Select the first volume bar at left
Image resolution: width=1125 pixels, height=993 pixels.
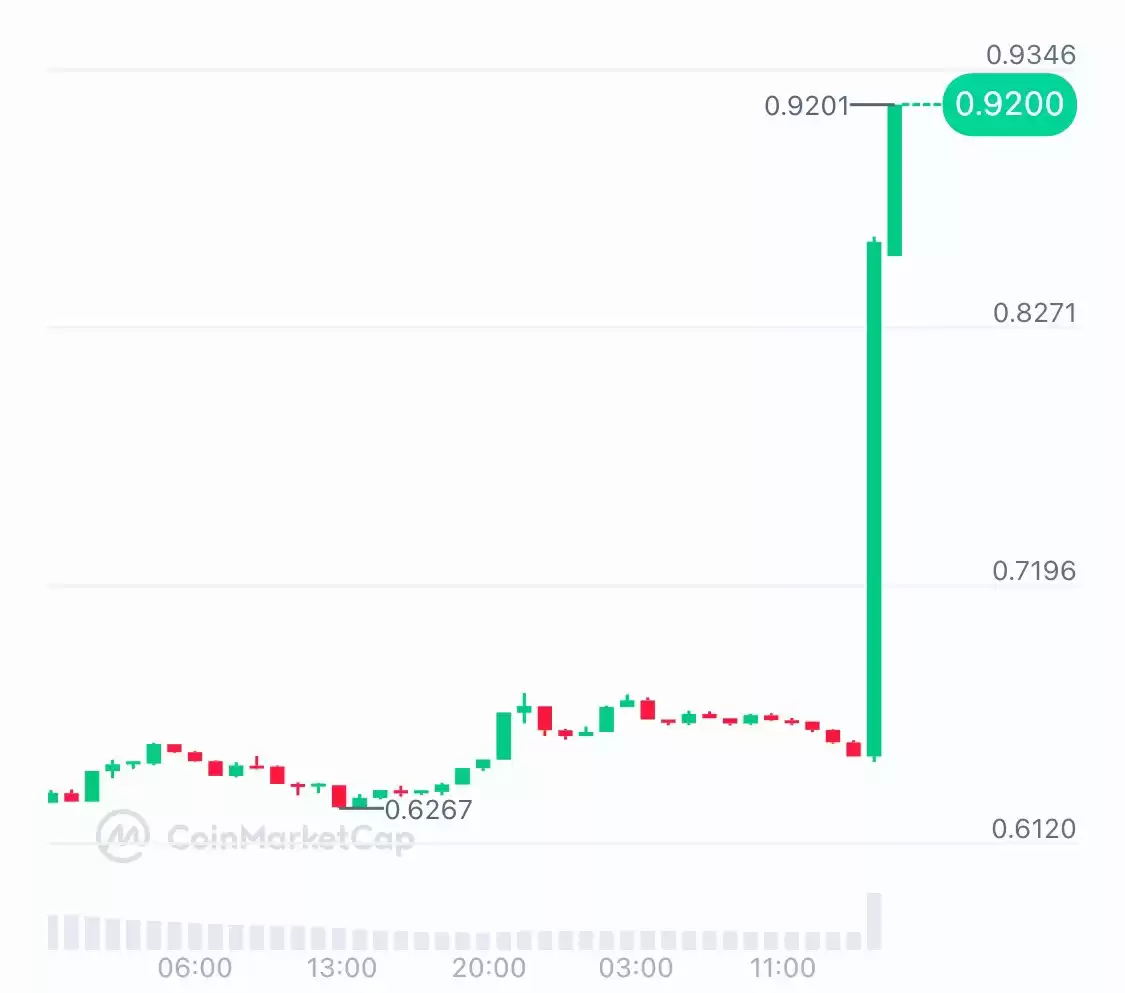click(x=52, y=932)
